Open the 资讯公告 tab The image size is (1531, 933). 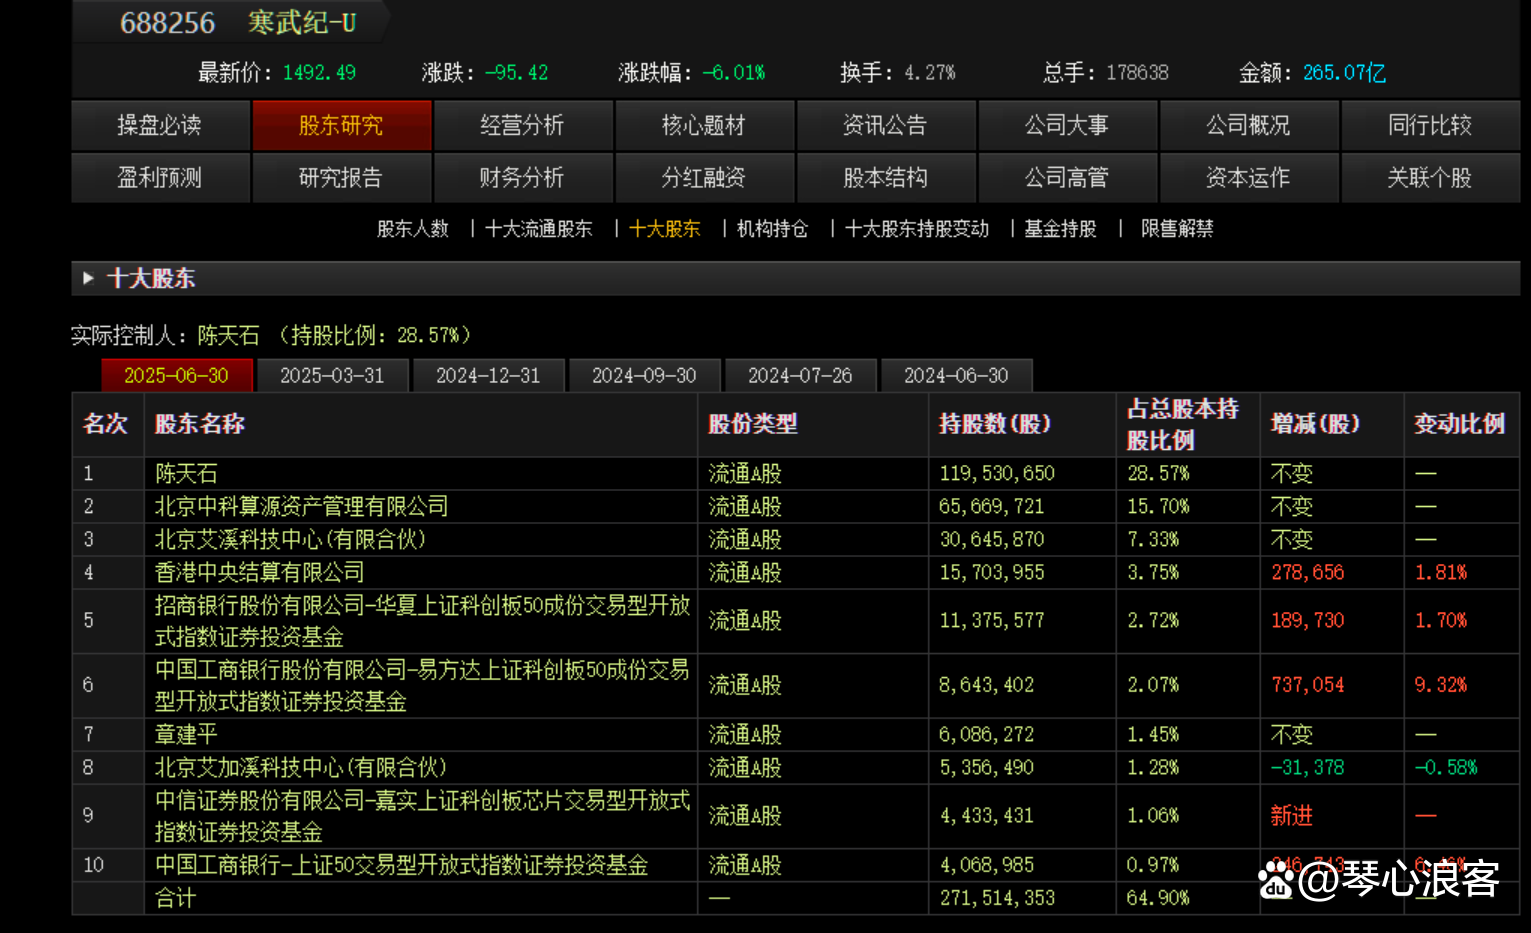coord(885,125)
